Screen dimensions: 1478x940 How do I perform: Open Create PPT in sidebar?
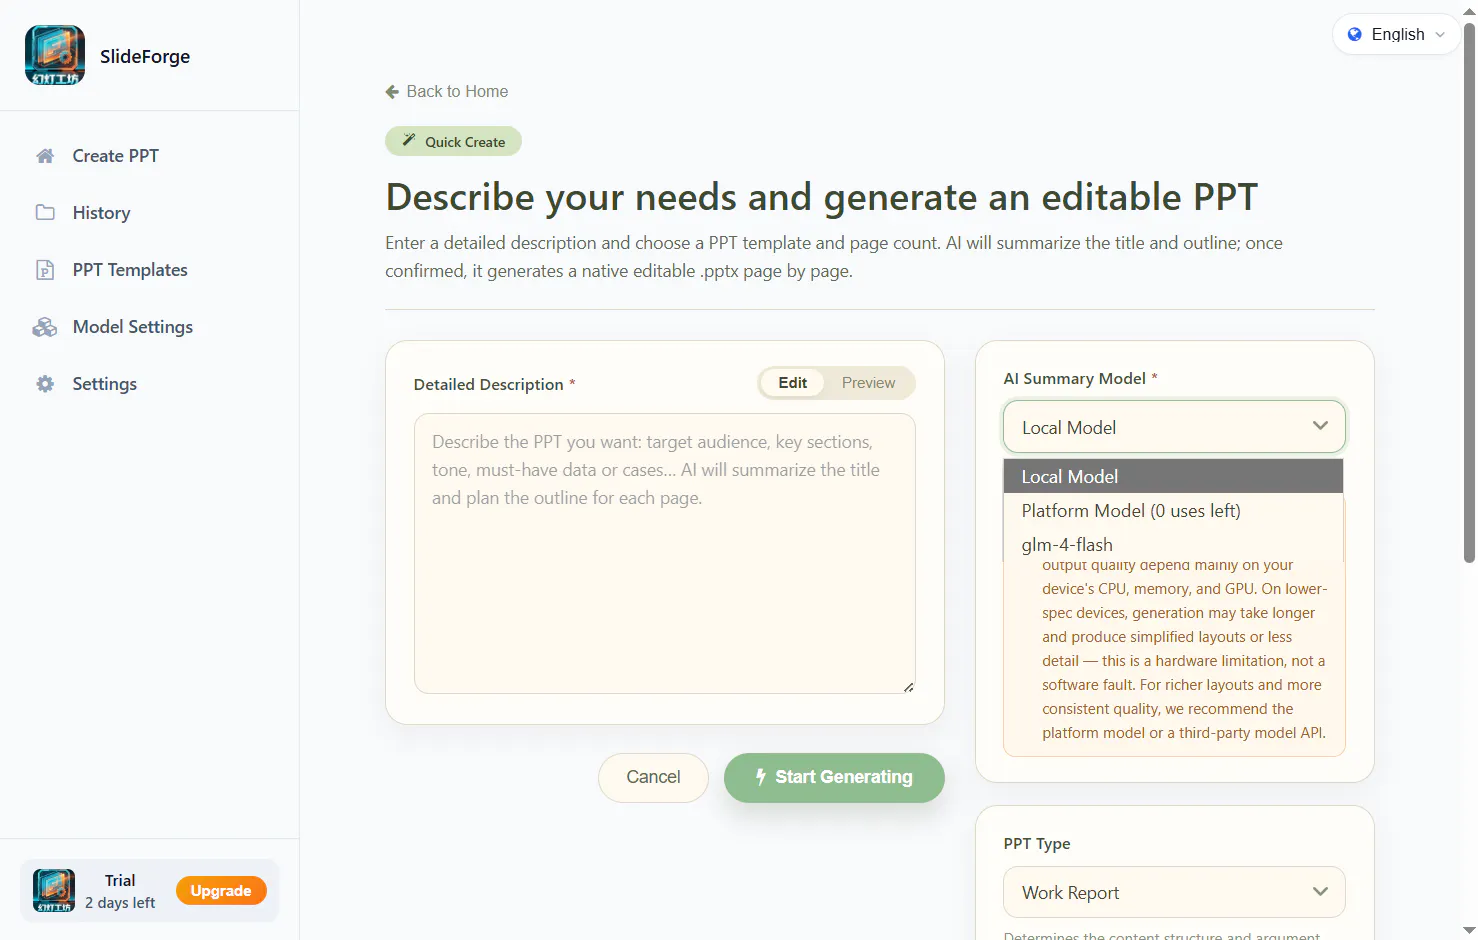click(115, 156)
